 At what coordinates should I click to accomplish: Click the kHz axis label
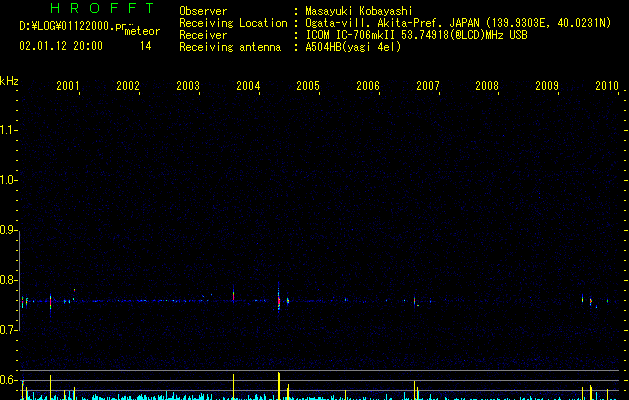click(9, 81)
